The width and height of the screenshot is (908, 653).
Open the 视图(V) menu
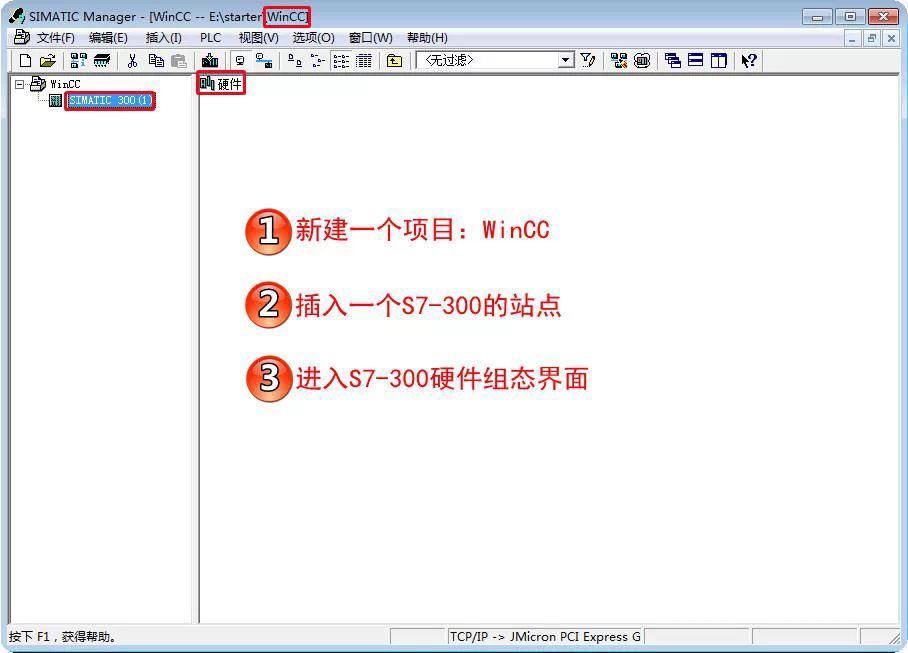pyautogui.click(x=258, y=38)
